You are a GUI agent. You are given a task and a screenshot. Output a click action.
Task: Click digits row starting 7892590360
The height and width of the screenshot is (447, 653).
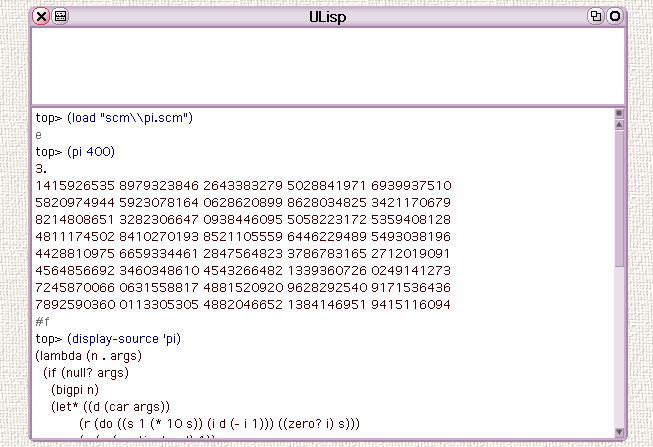click(243, 305)
